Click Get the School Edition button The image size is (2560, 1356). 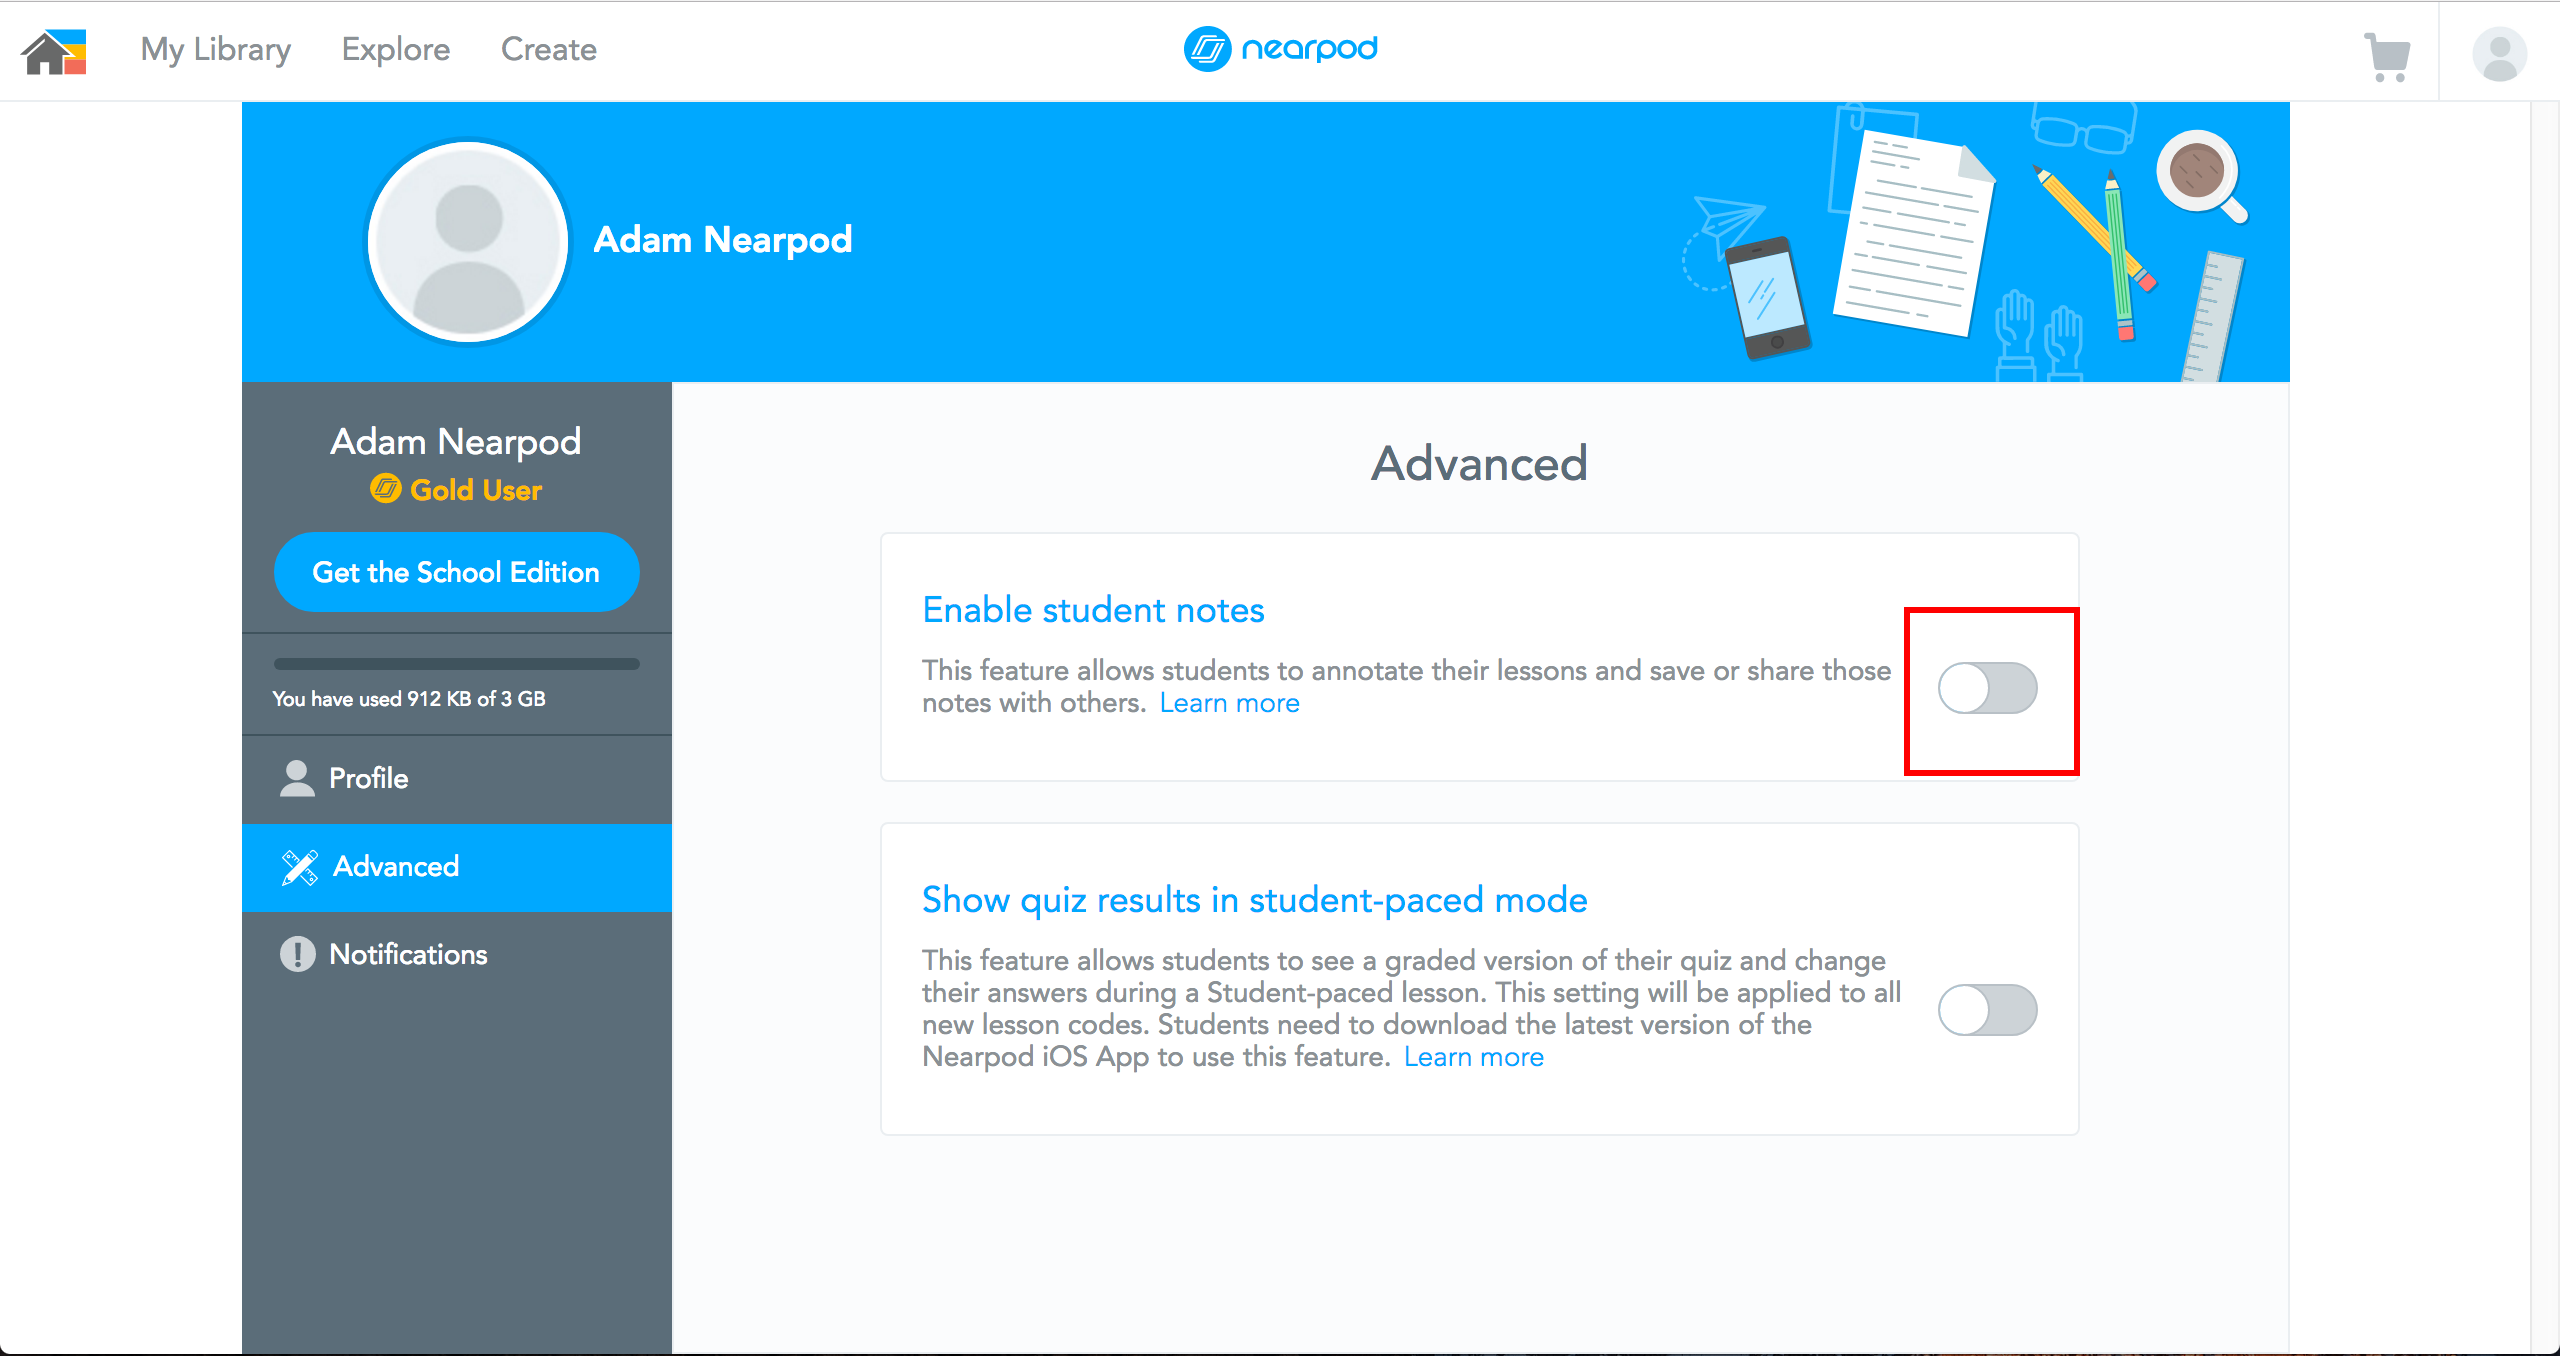455,572
